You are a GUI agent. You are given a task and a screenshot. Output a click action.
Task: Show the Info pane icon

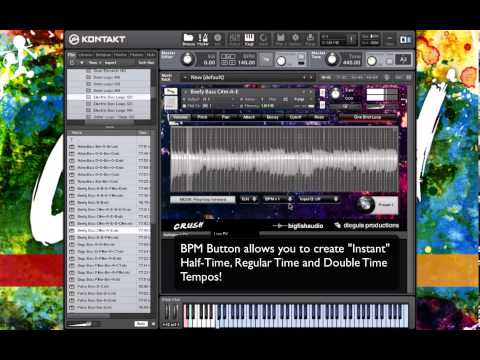coord(218,39)
